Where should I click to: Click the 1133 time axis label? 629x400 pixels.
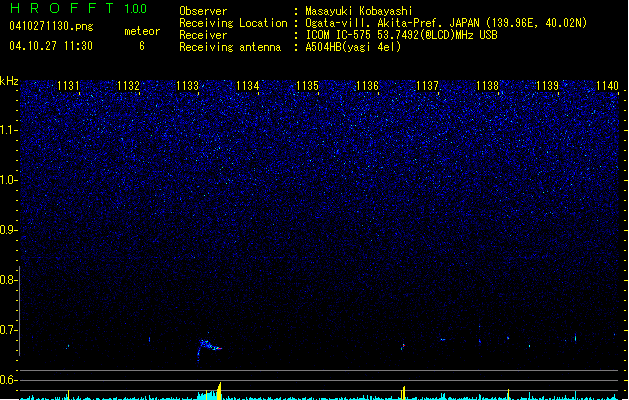[187, 86]
